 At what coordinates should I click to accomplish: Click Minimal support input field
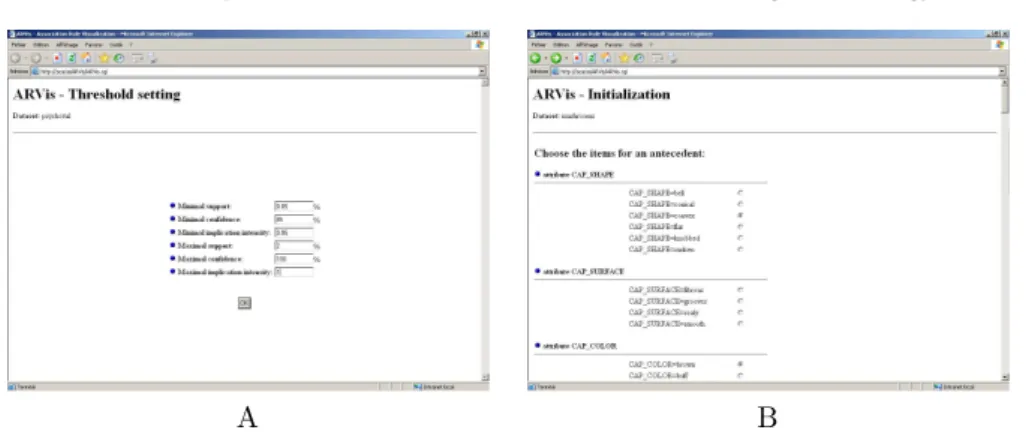[x=294, y=206]
